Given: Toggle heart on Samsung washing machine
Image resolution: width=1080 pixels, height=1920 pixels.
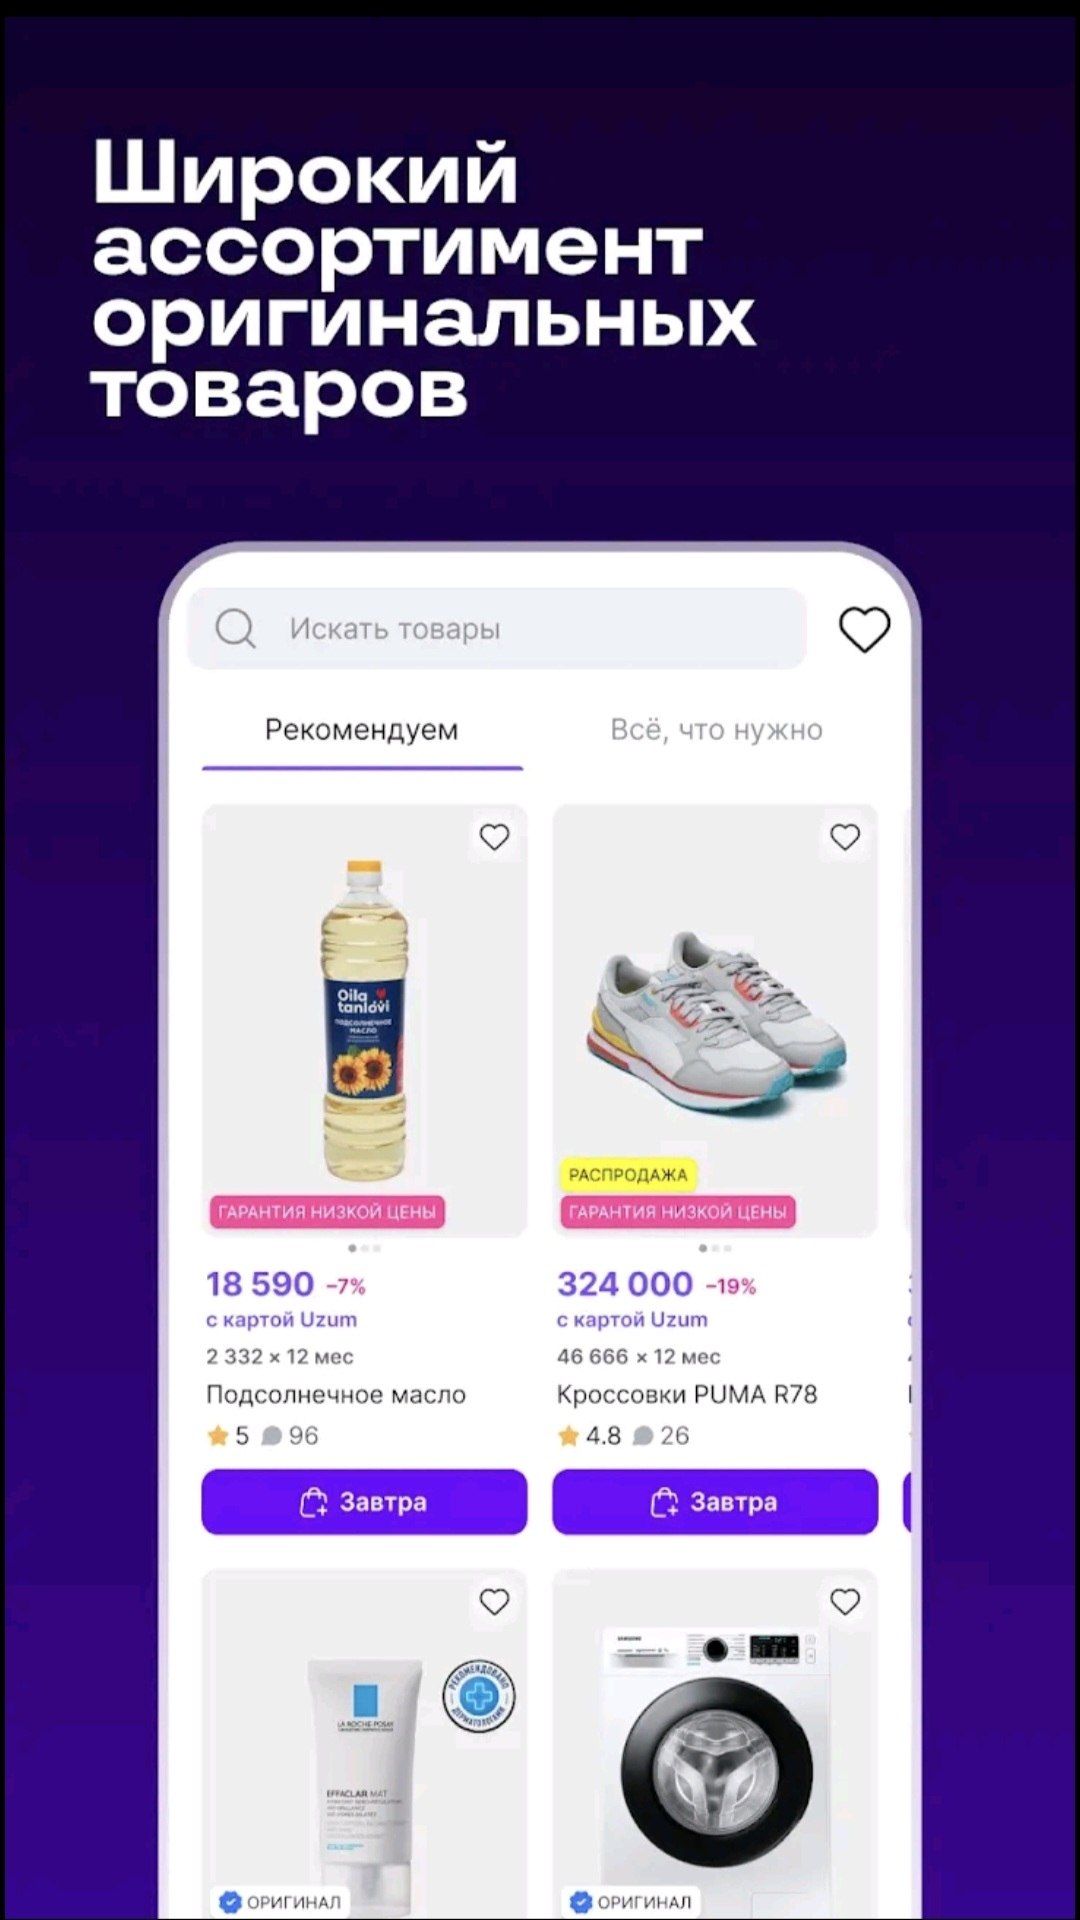Looking at the screenshot, I should tap(845, 1602).
